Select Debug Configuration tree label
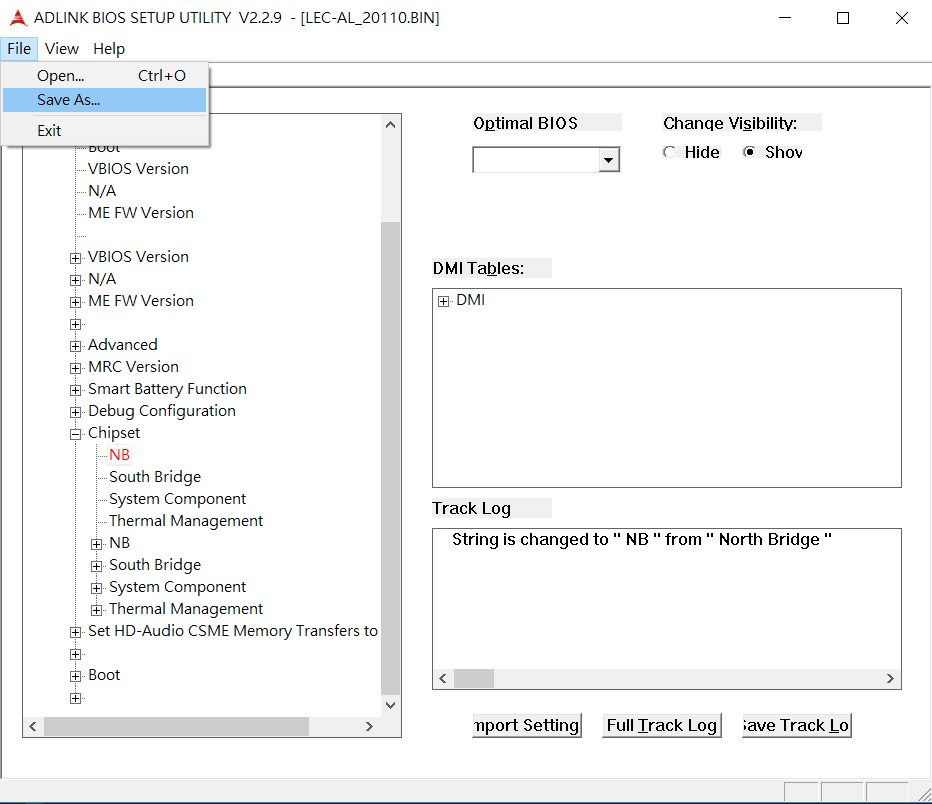 (x=162, y=411)
